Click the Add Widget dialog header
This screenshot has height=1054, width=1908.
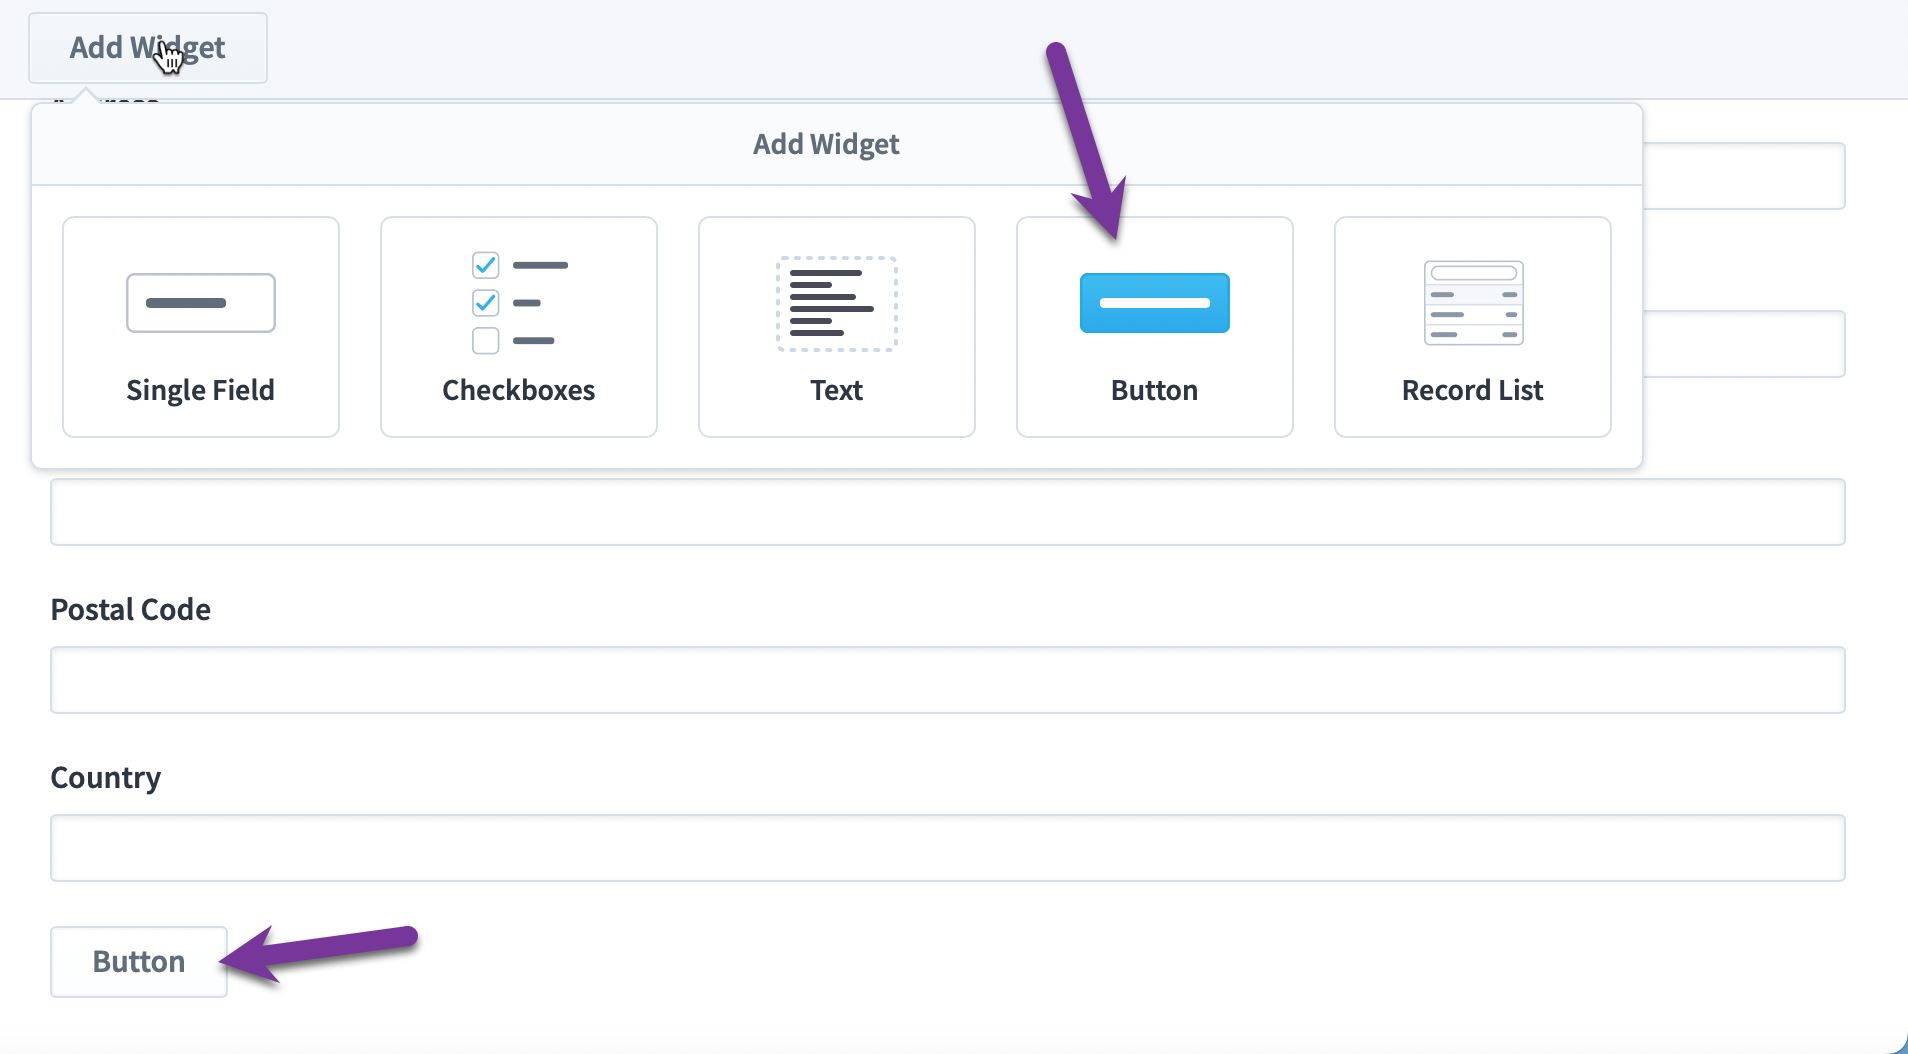coord(824,144)
